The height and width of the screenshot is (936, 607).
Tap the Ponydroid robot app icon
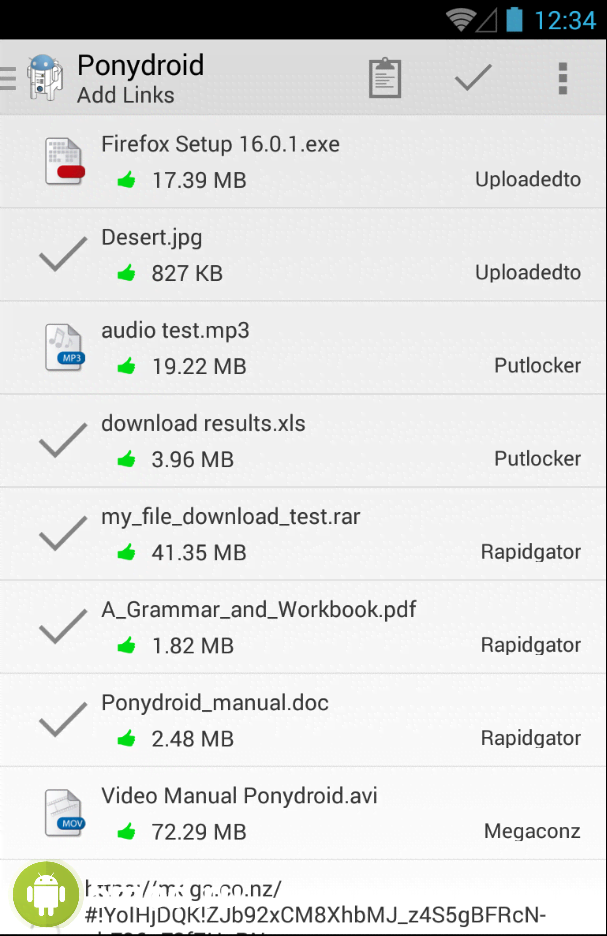tap(42, 78)
